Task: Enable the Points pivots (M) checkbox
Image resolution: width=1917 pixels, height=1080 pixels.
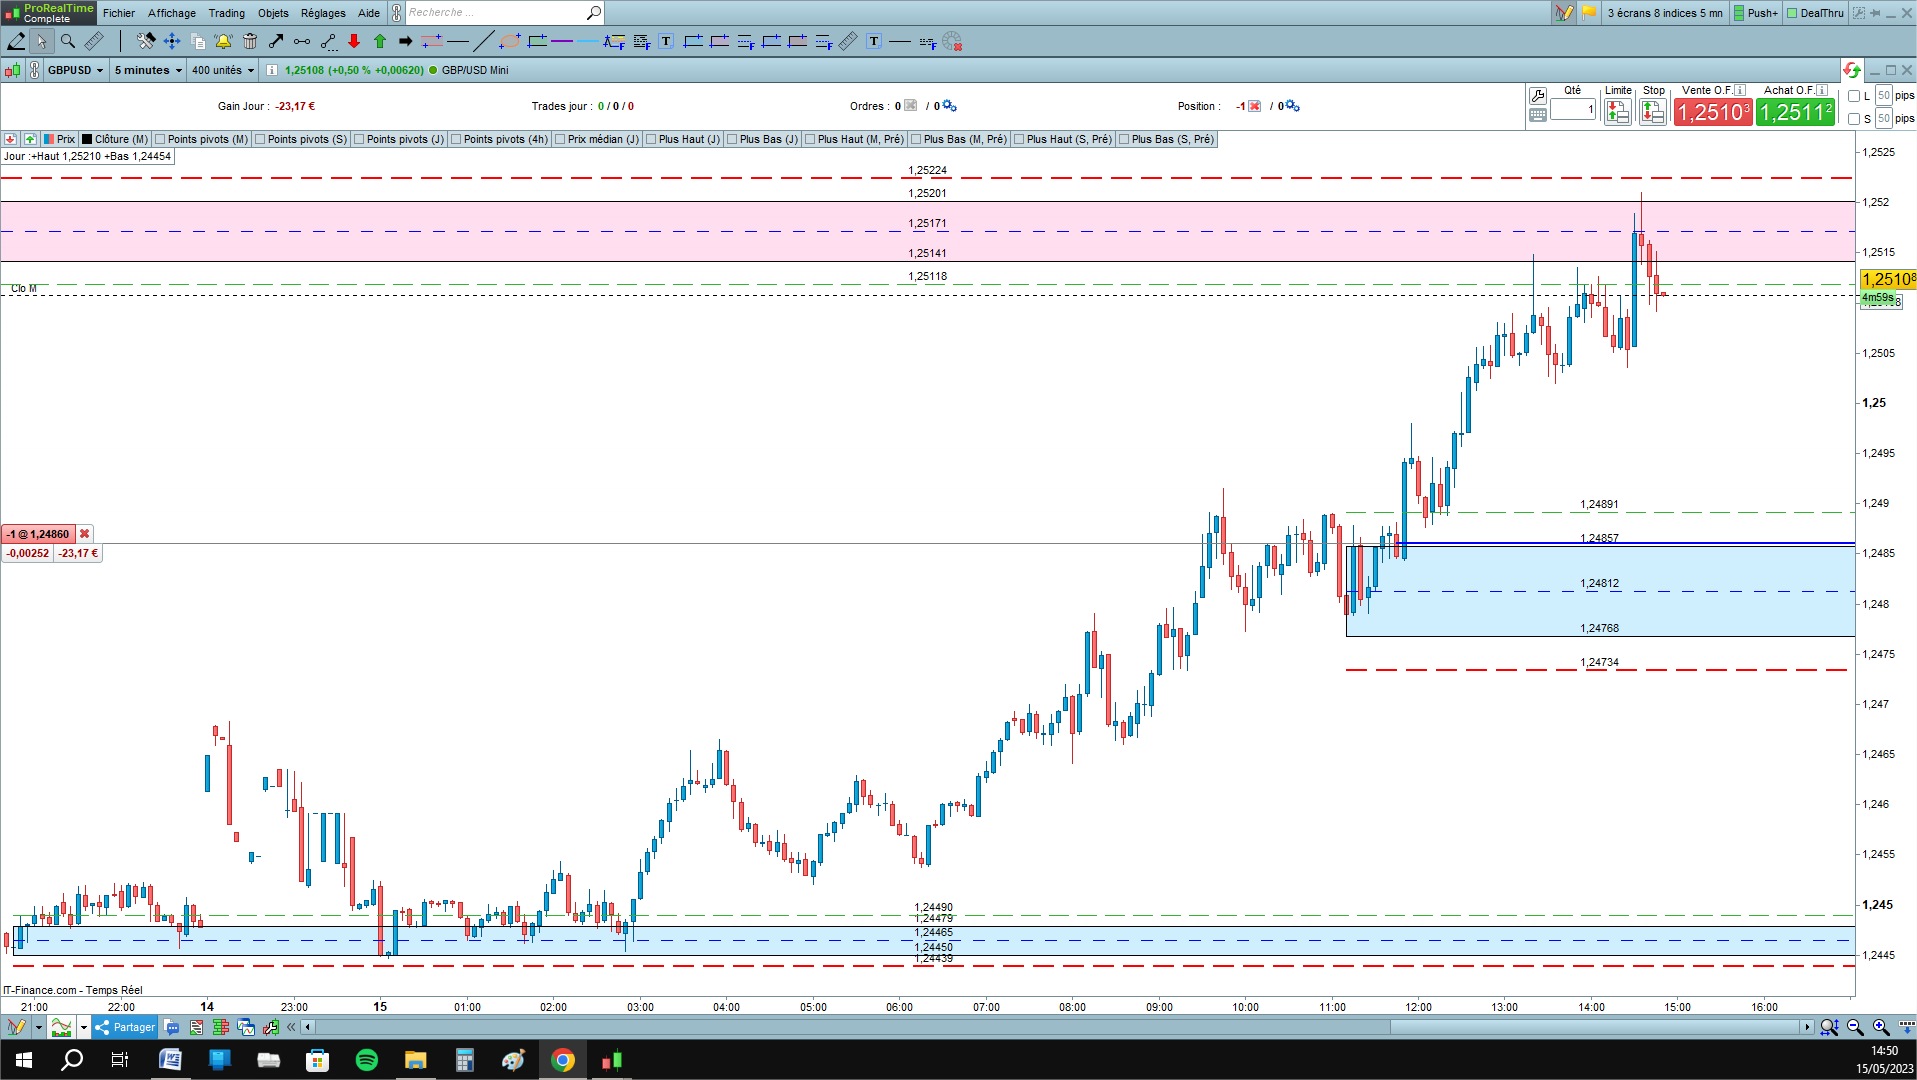Action: click(160, 139)
